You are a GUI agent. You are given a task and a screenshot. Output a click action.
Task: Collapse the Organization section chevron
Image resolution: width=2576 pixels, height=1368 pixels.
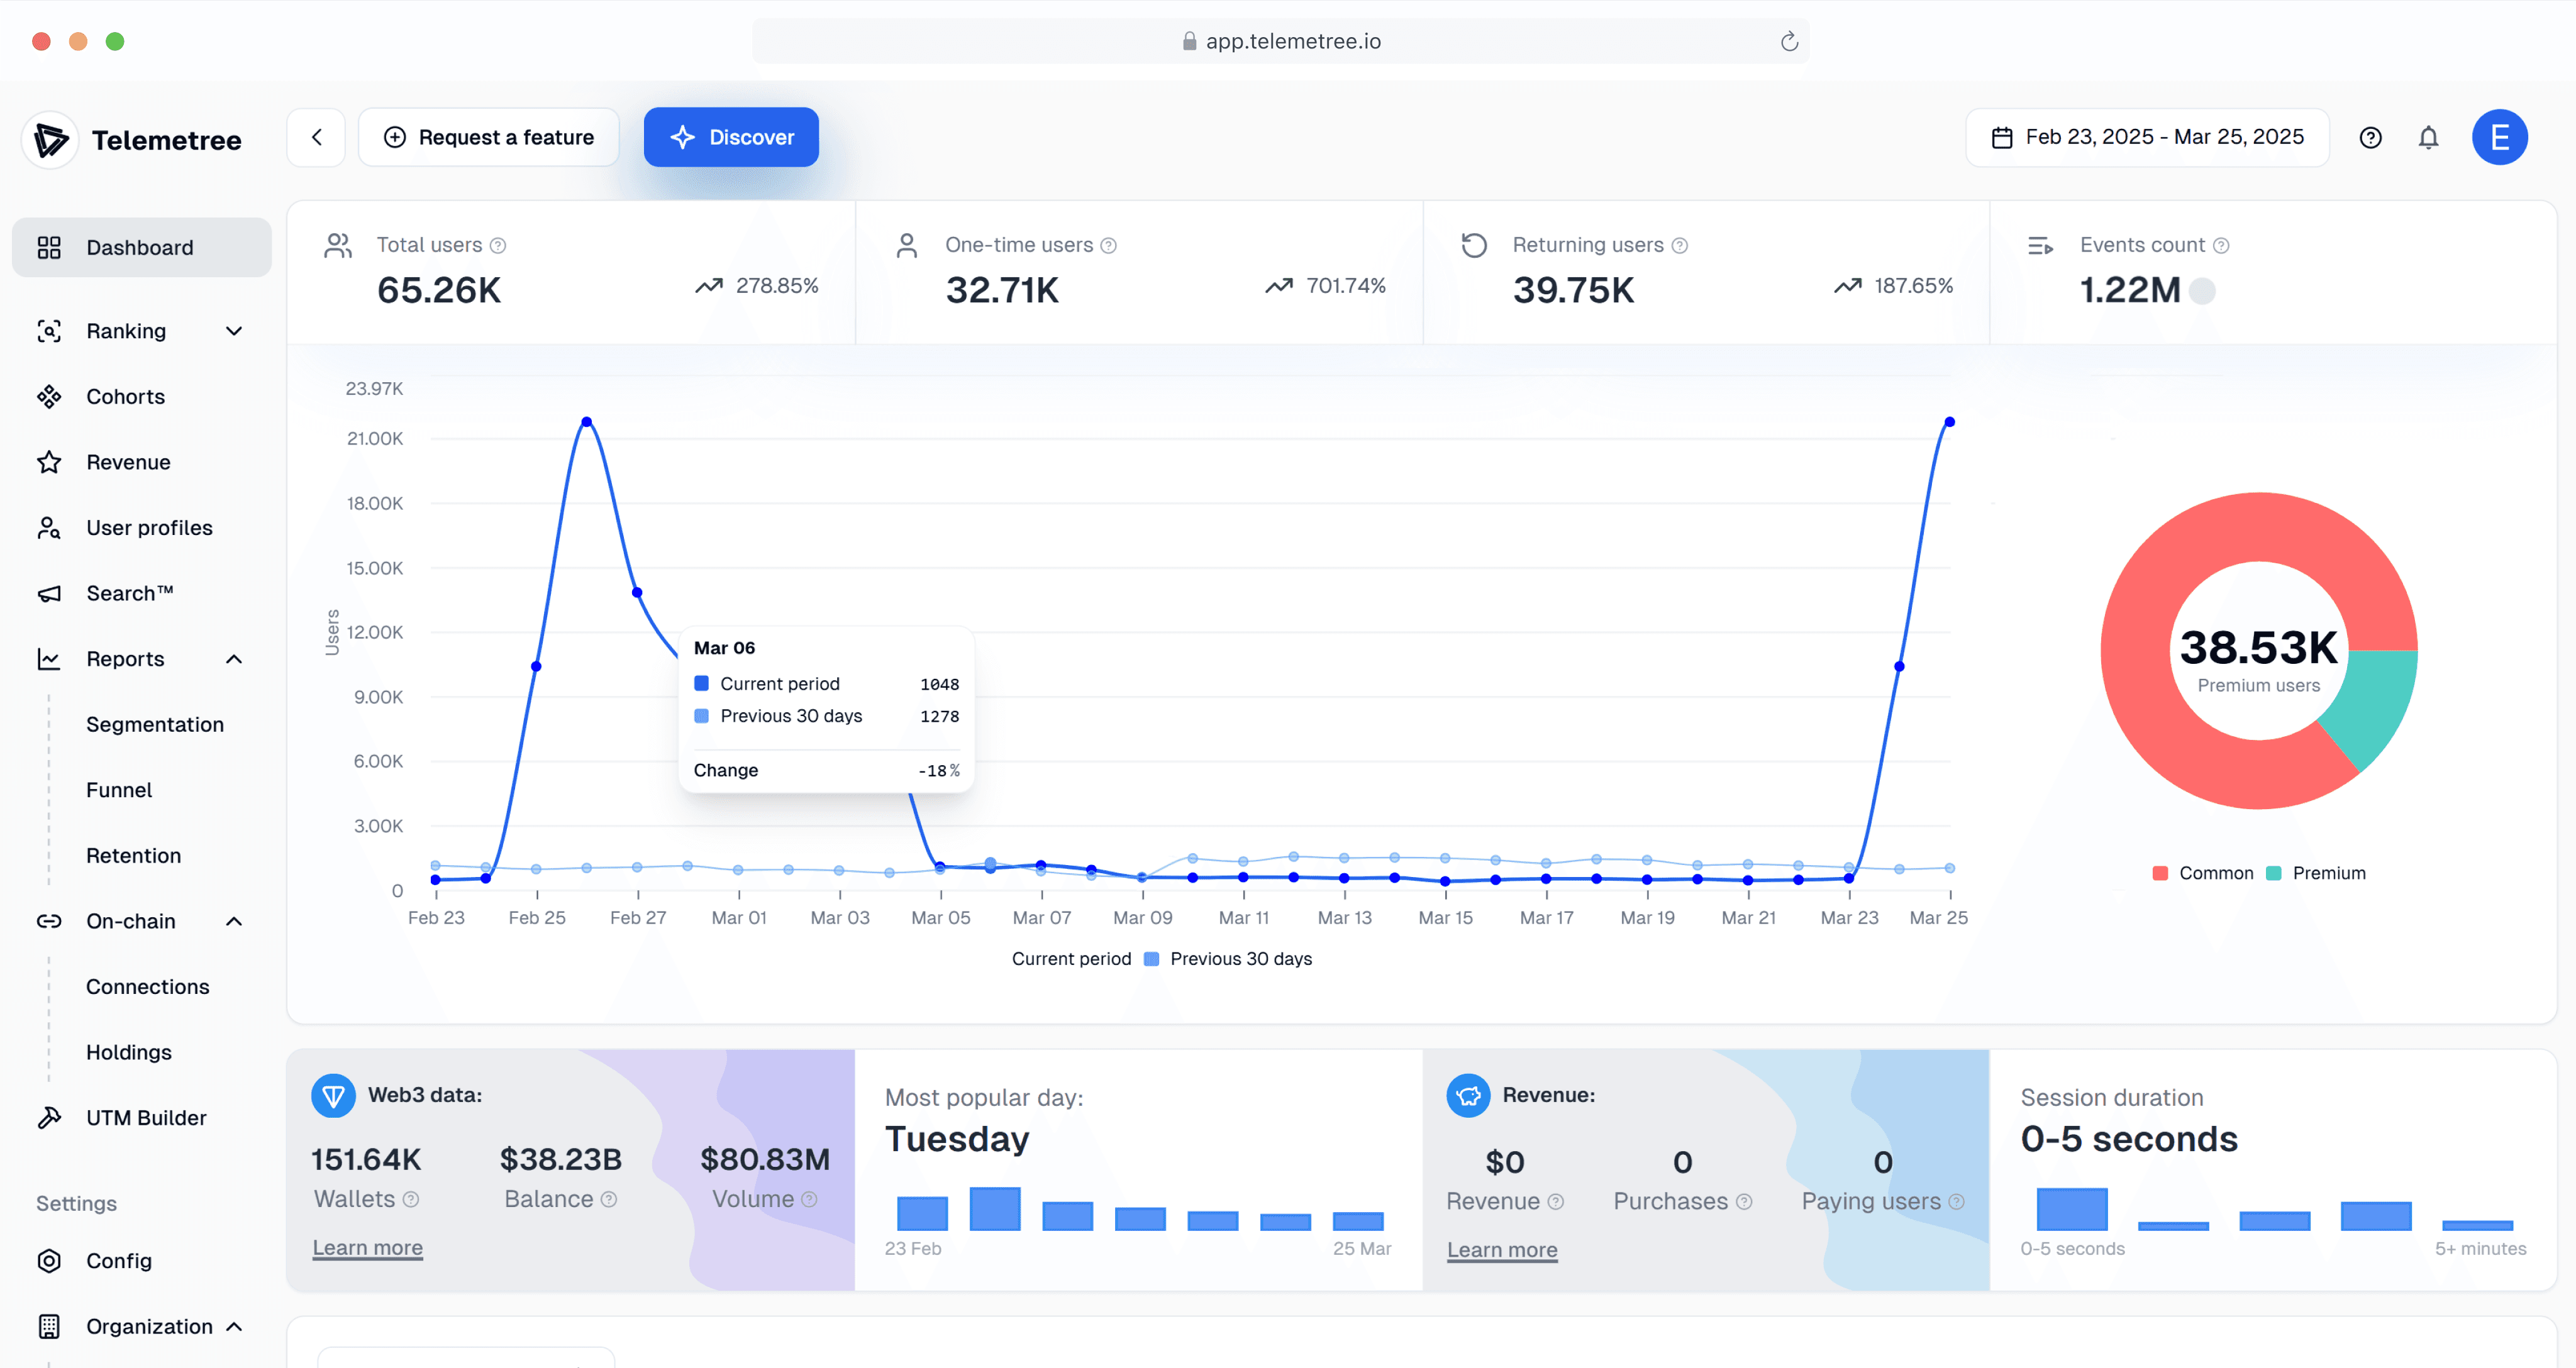[x=234, y=1326]
